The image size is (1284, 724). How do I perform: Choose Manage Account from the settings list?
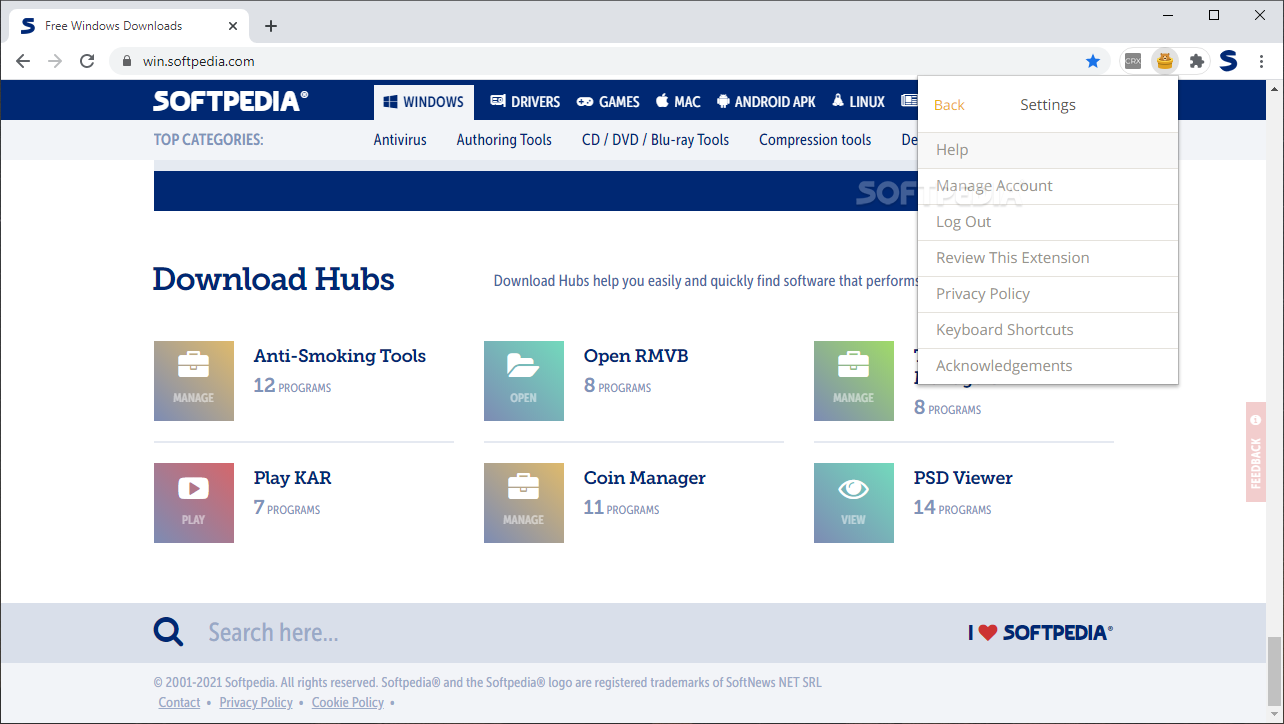click(x=1048, y=186)
